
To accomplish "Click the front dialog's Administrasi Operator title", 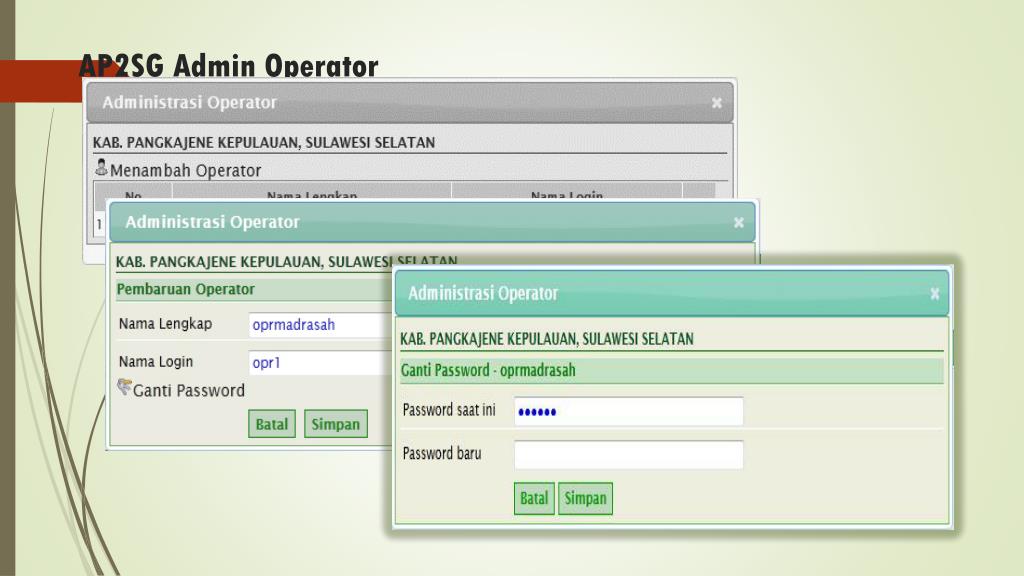I will point(483,293).
